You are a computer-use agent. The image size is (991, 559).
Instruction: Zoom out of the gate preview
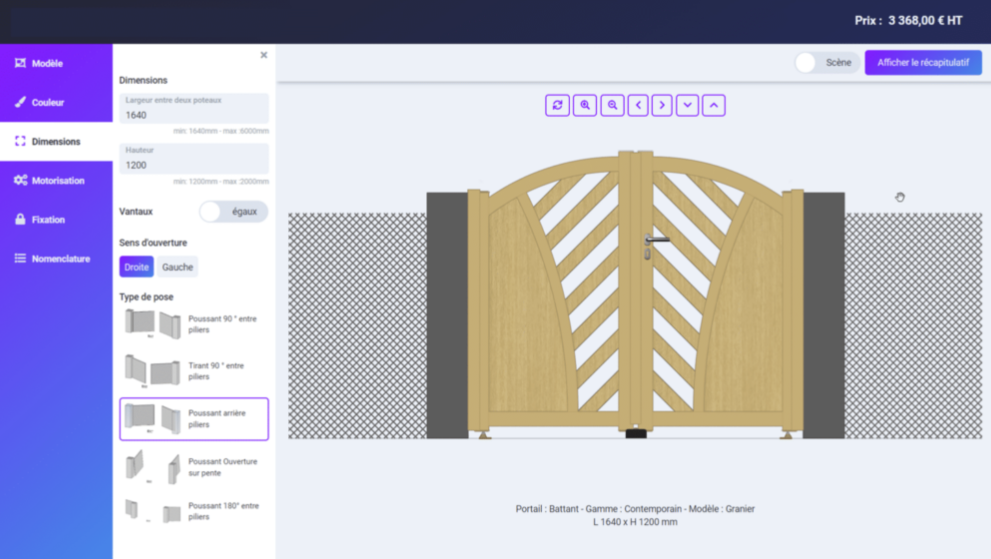click(x=612, y=106)
